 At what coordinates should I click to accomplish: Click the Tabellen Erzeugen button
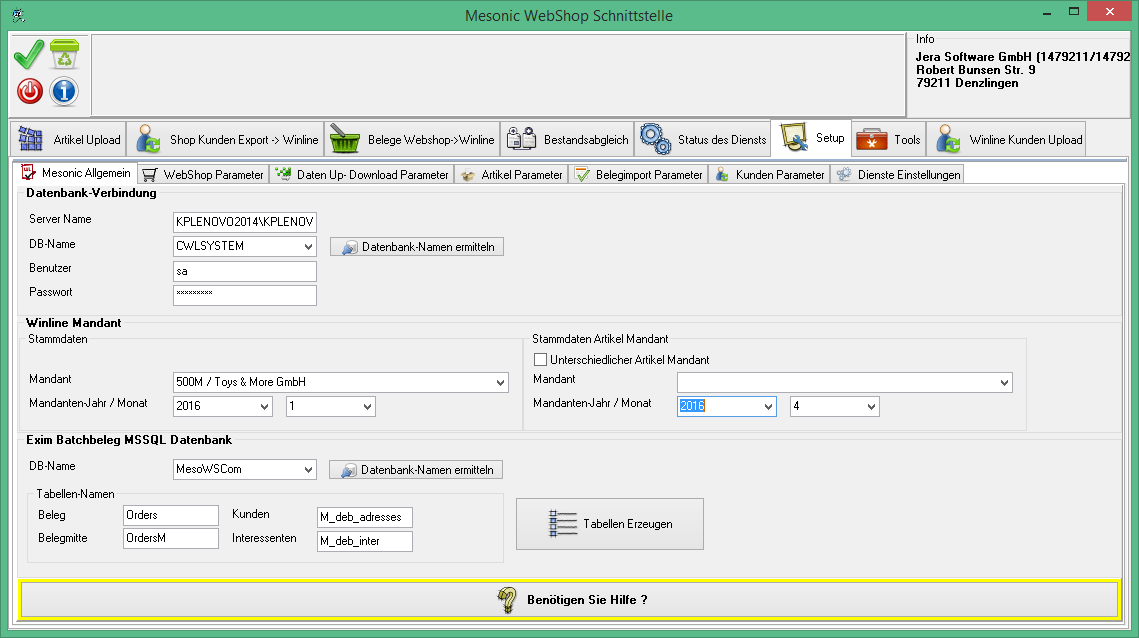[610, 524]
